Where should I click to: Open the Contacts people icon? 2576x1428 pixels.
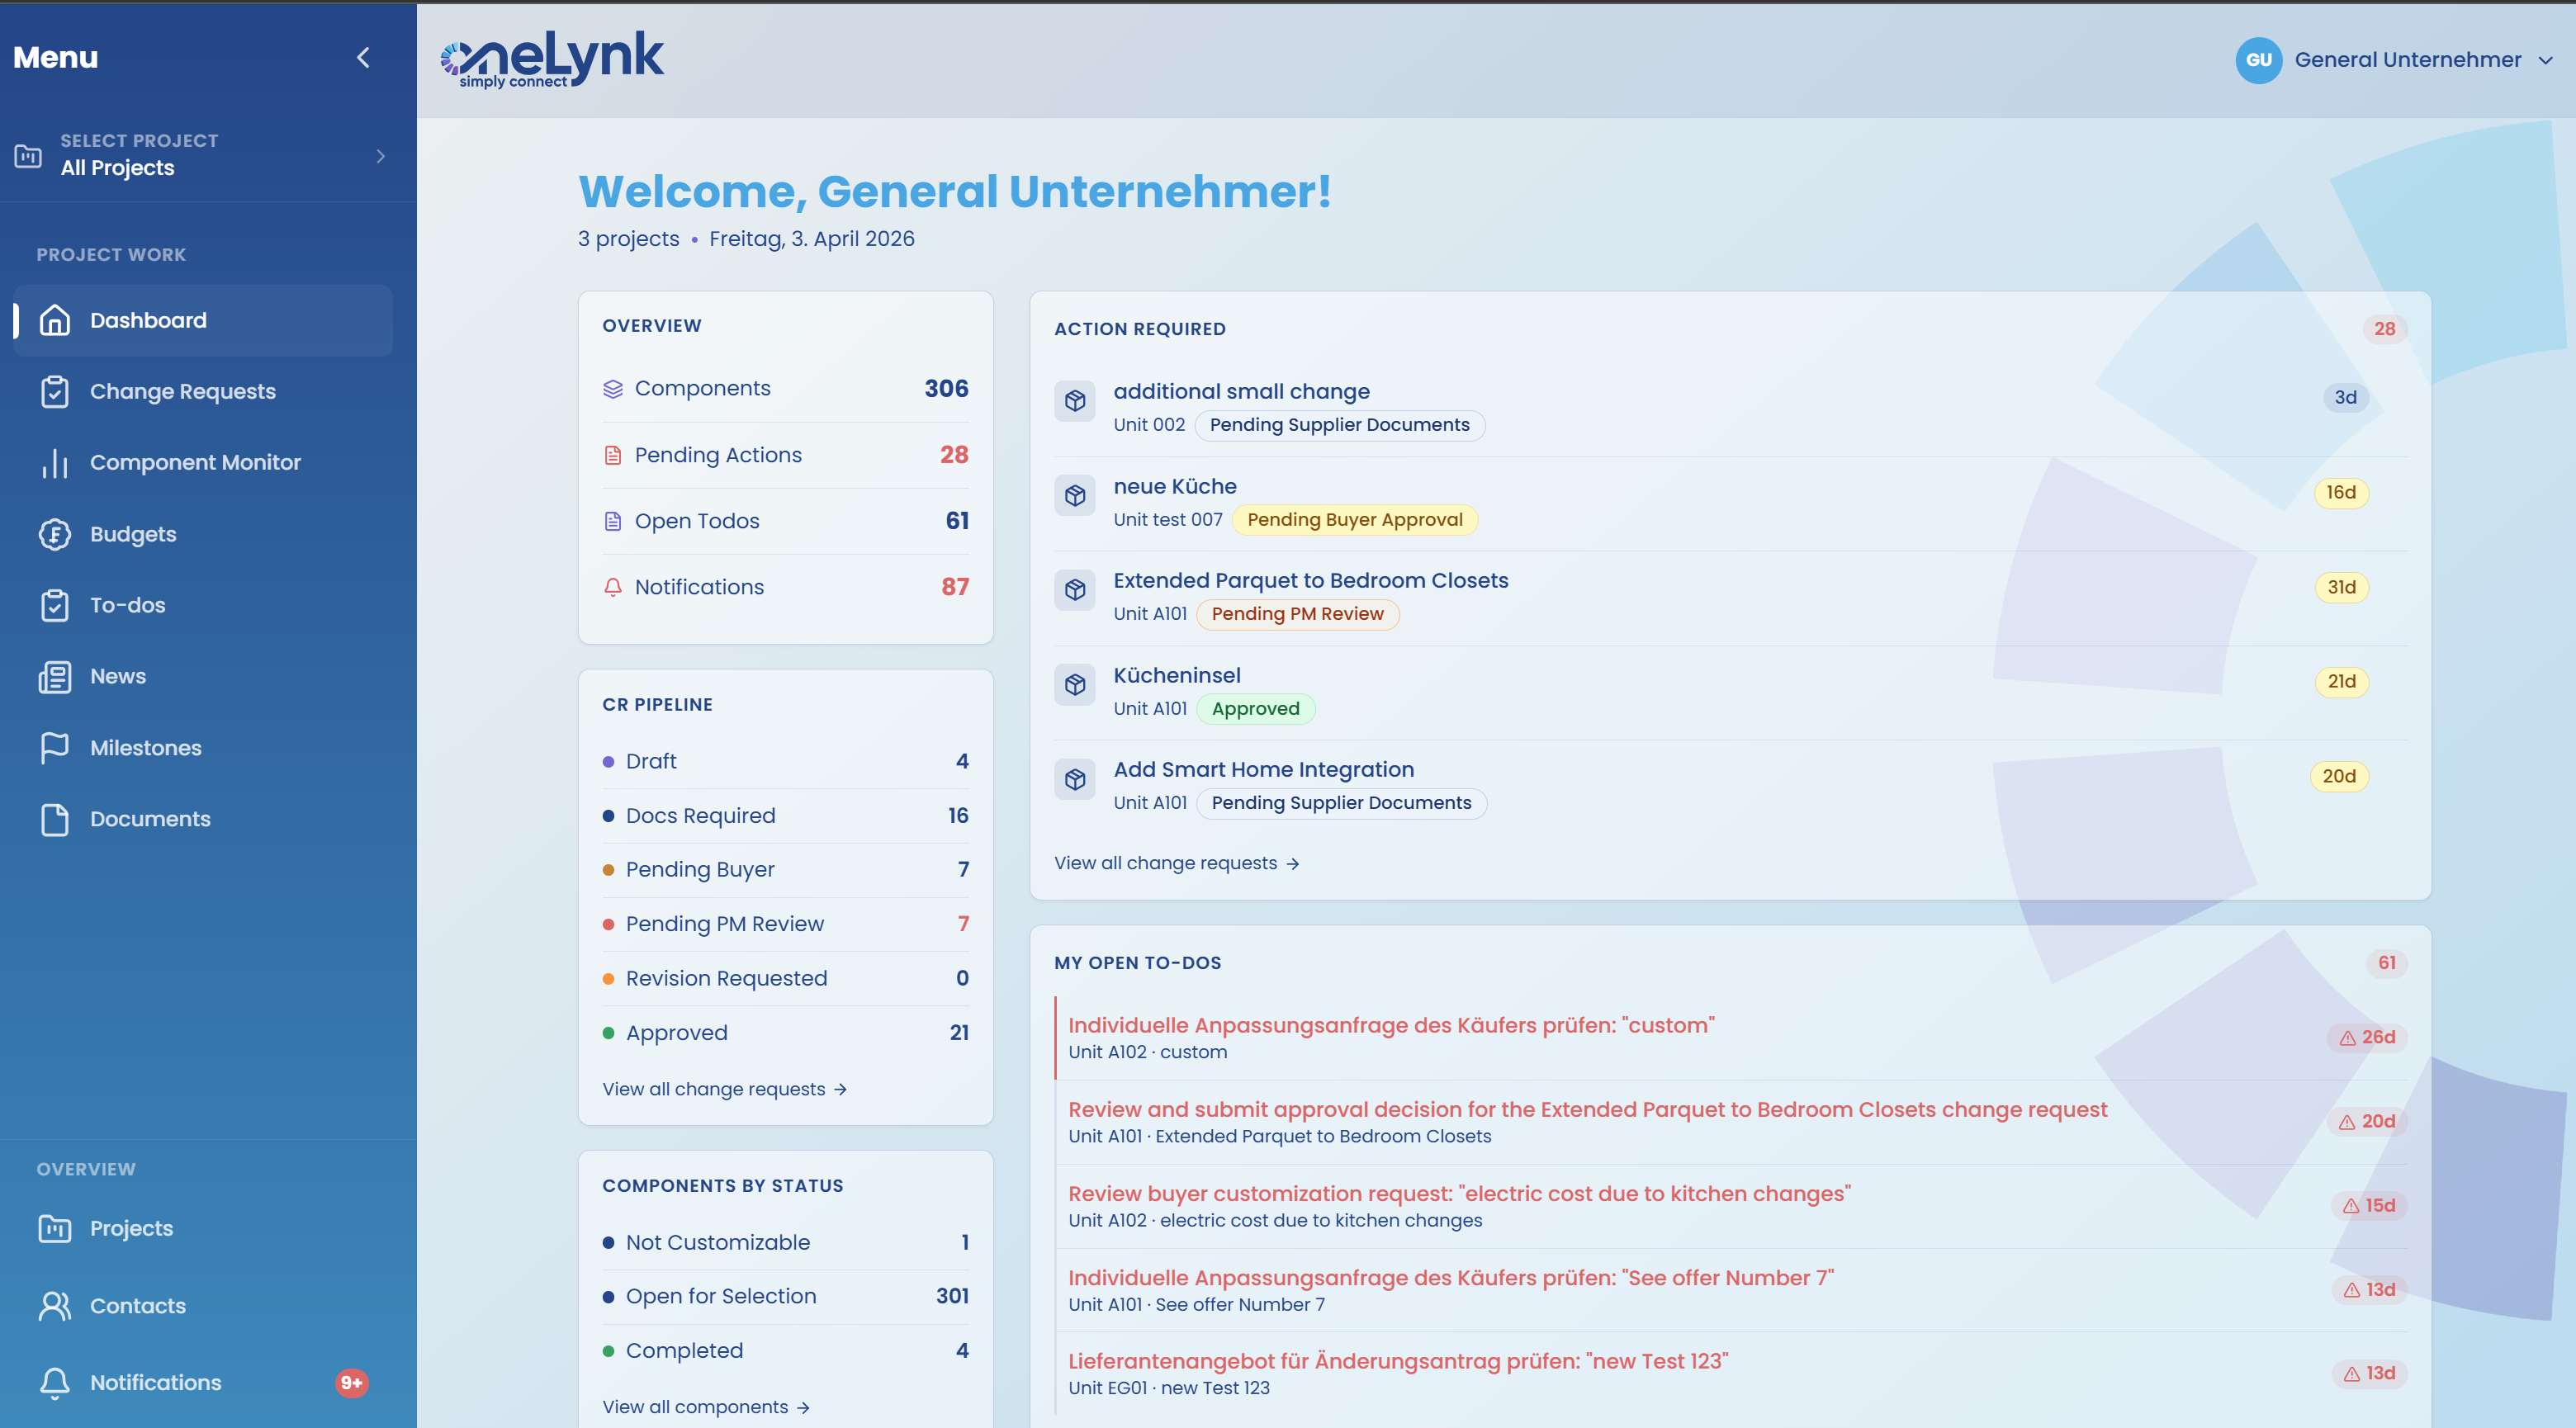(55, 1306)
